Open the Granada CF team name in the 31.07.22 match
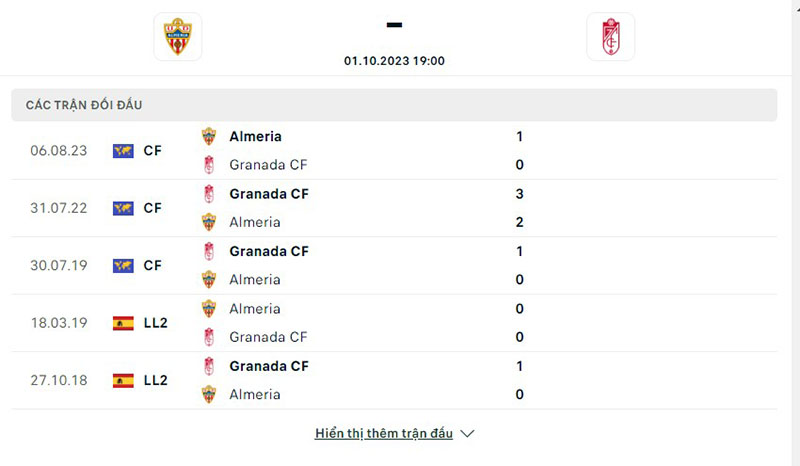The image size is (800, 466). (x=268, y=194)
